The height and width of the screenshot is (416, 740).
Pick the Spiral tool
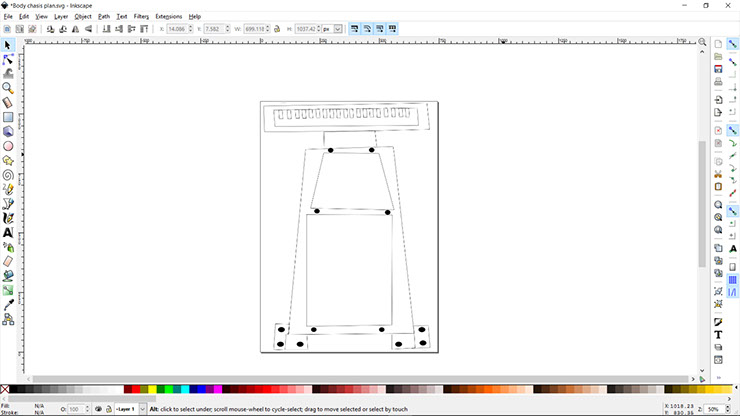coord(8,175)
